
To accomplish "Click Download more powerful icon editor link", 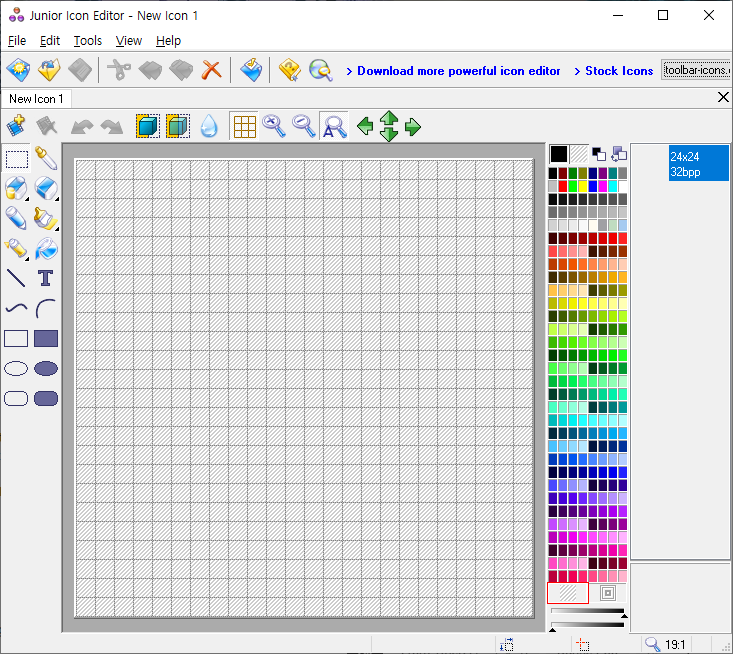I will click(x=452, y=71).
